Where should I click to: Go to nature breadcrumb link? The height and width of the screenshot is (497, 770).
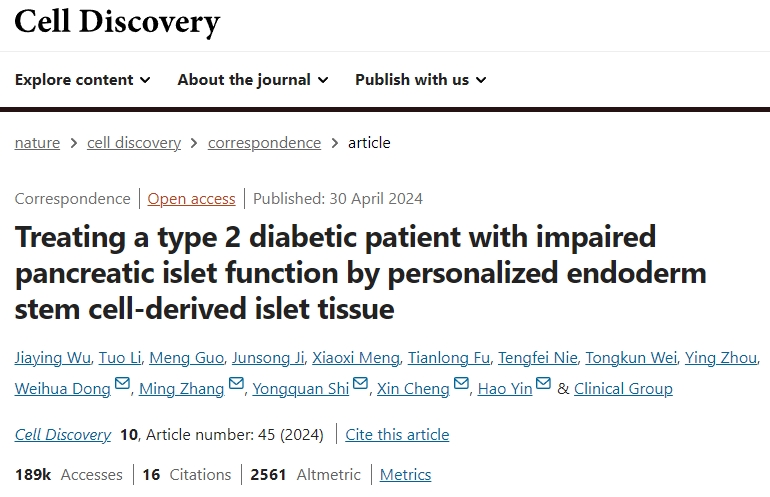(x=37, y=143)
